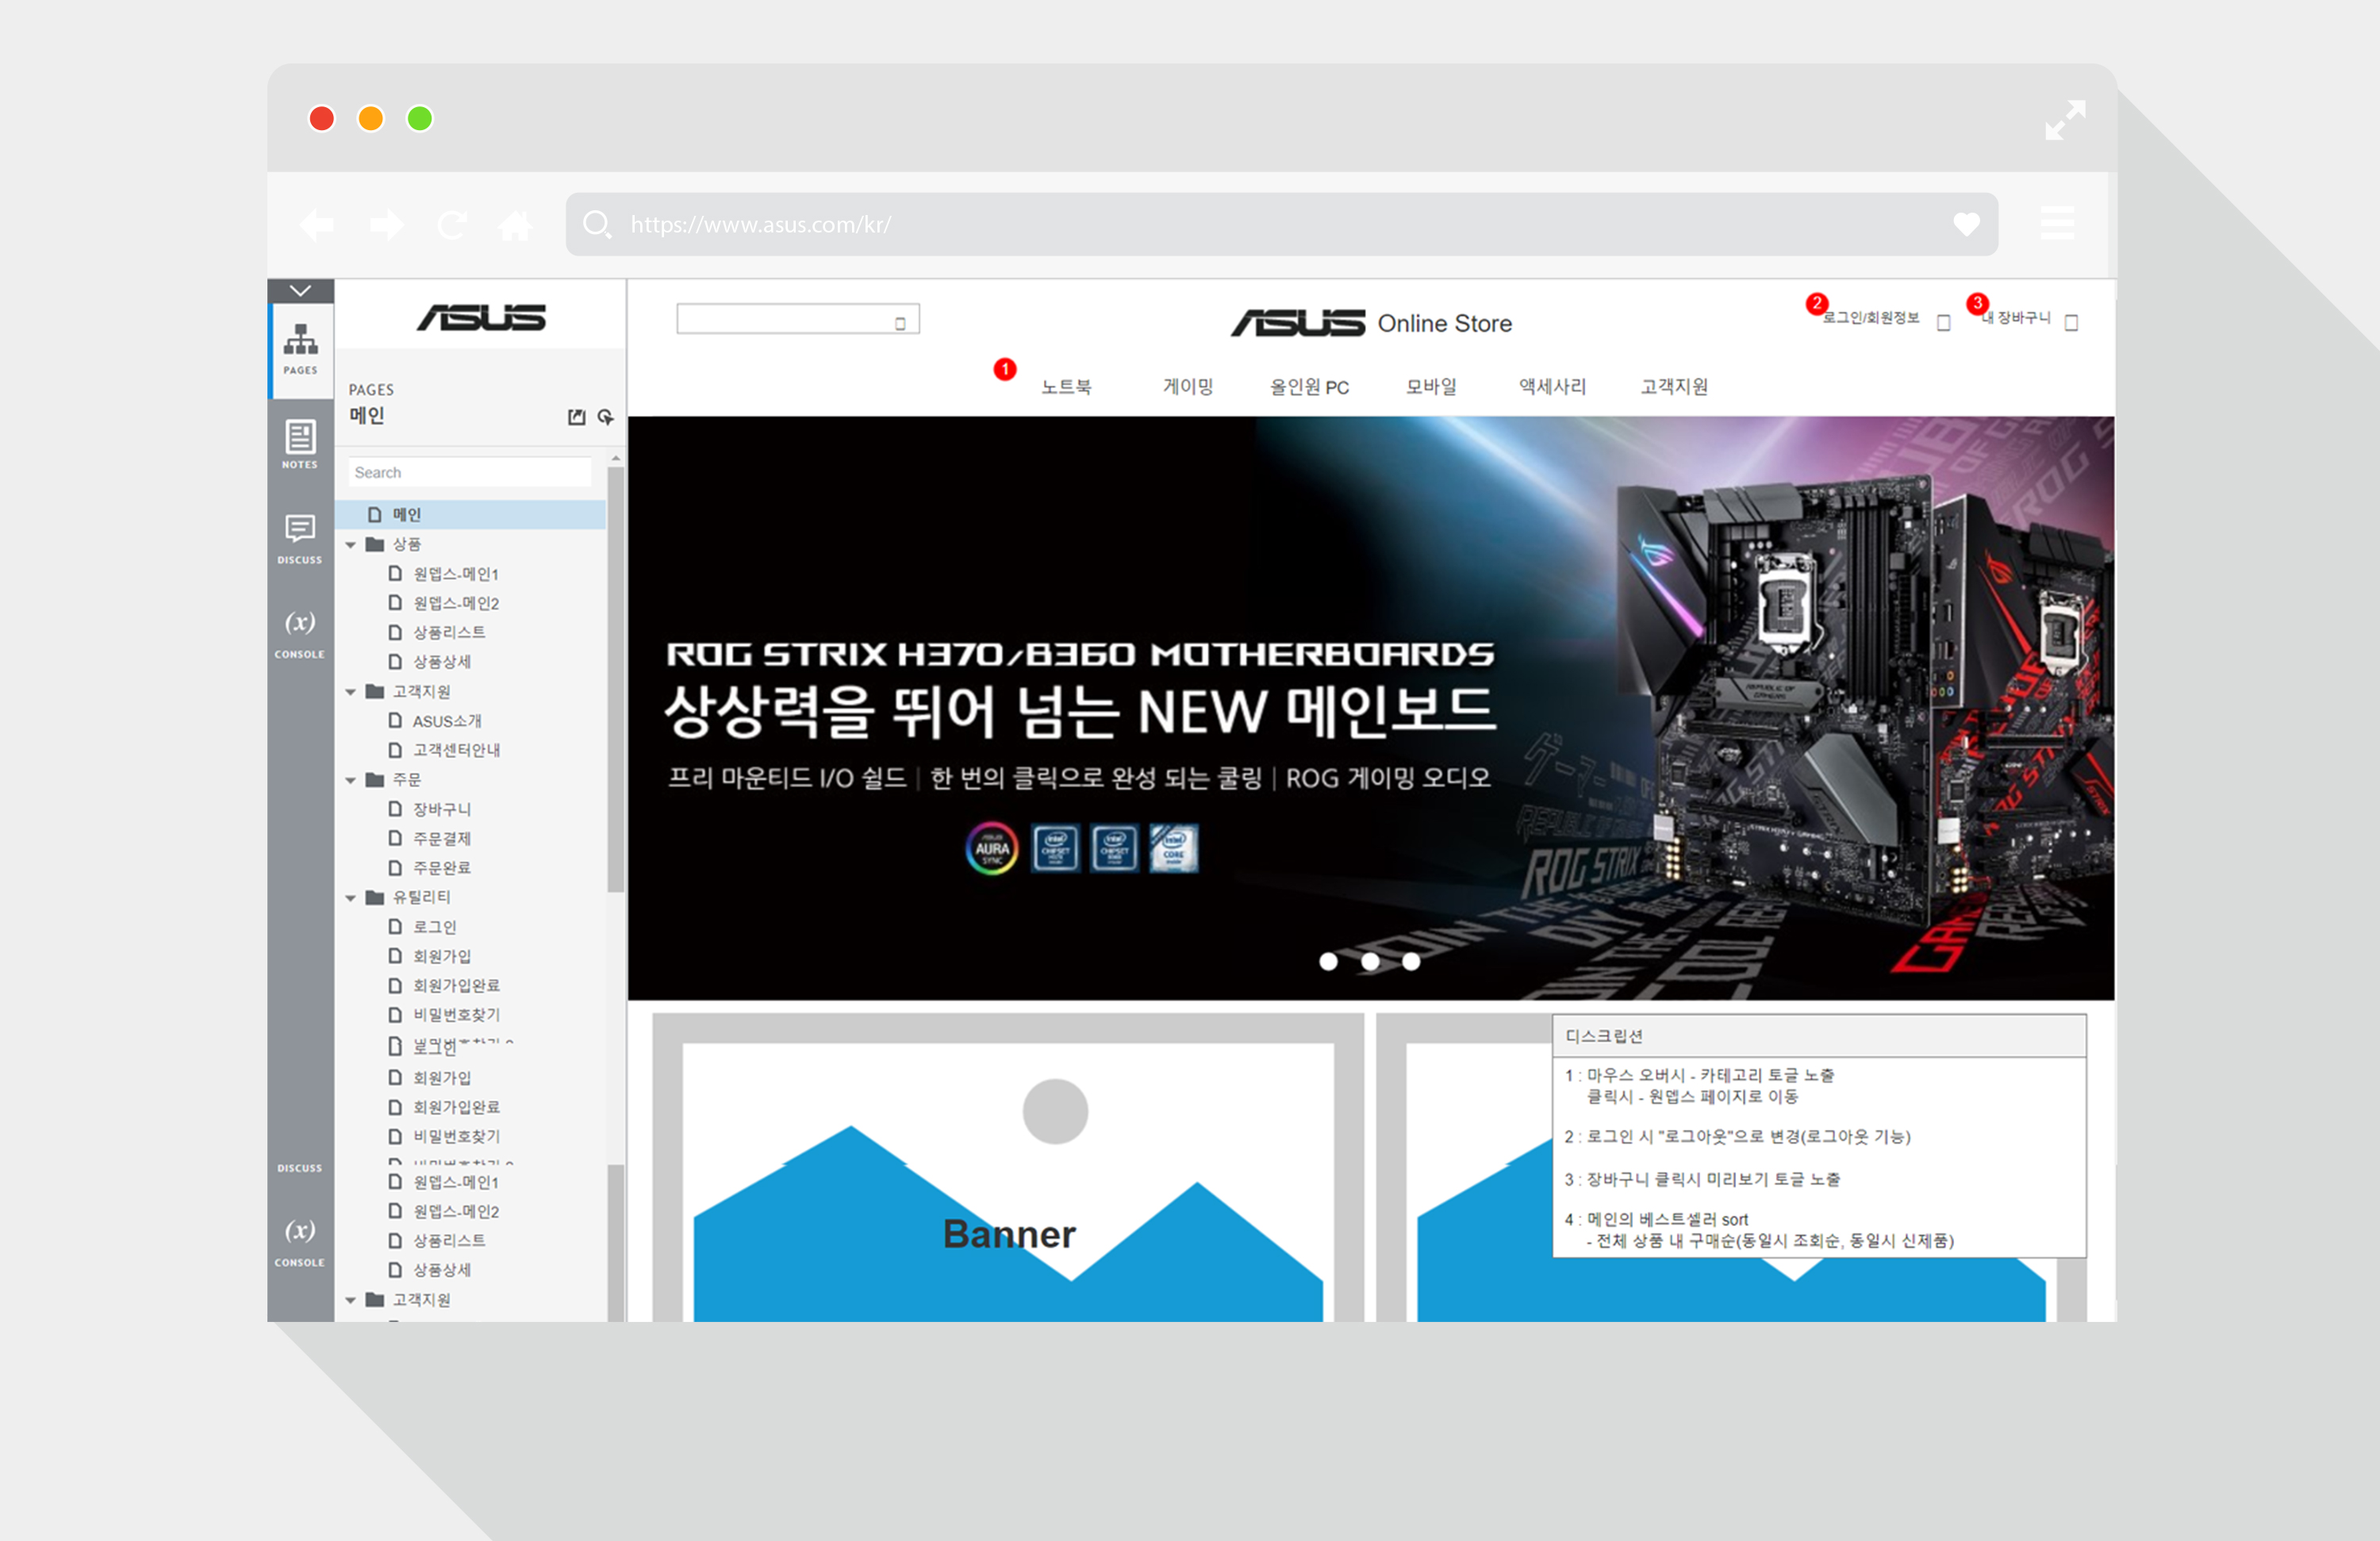Click the ASUS Online Store logo
The image size is (2380, 1541).
point(1371,323)
